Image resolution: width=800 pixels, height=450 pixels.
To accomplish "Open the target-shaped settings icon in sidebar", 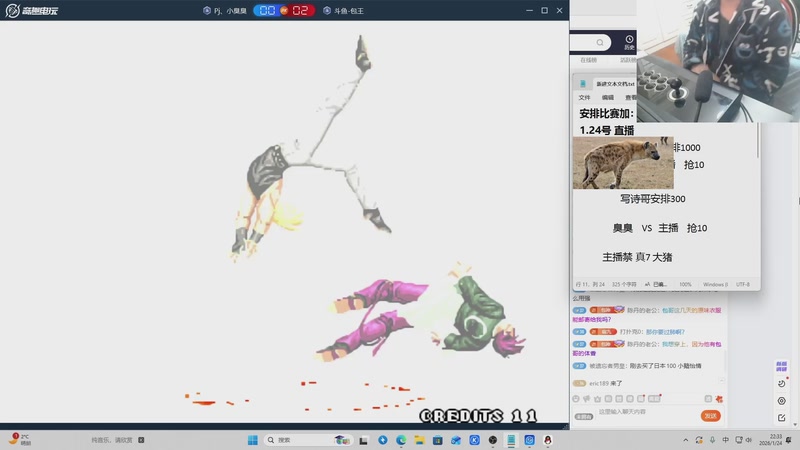I will (x=782, y=401).
